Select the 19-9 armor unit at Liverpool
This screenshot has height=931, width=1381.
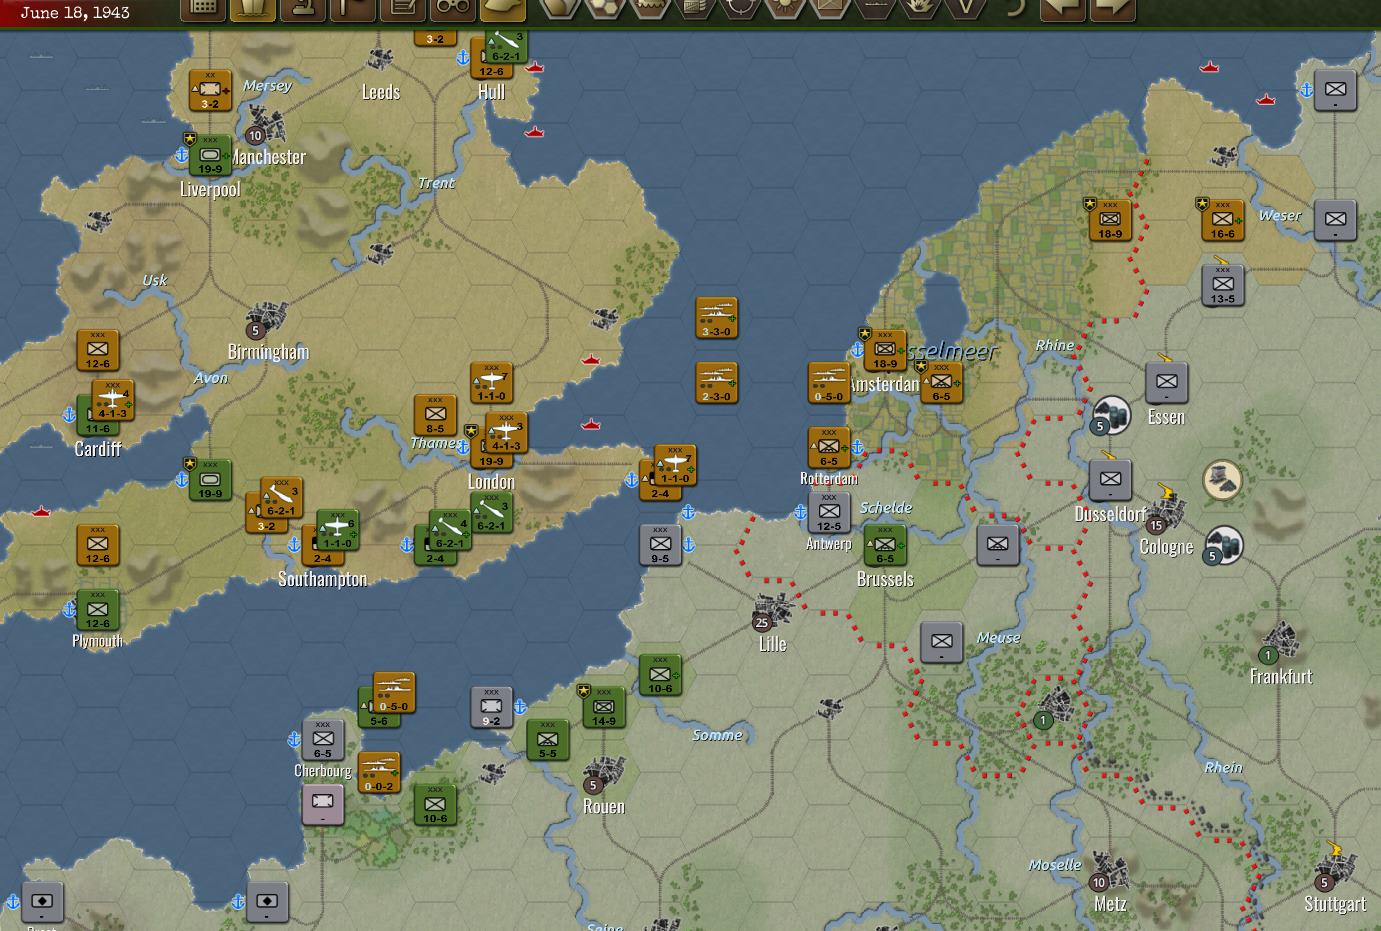[210, 155]
